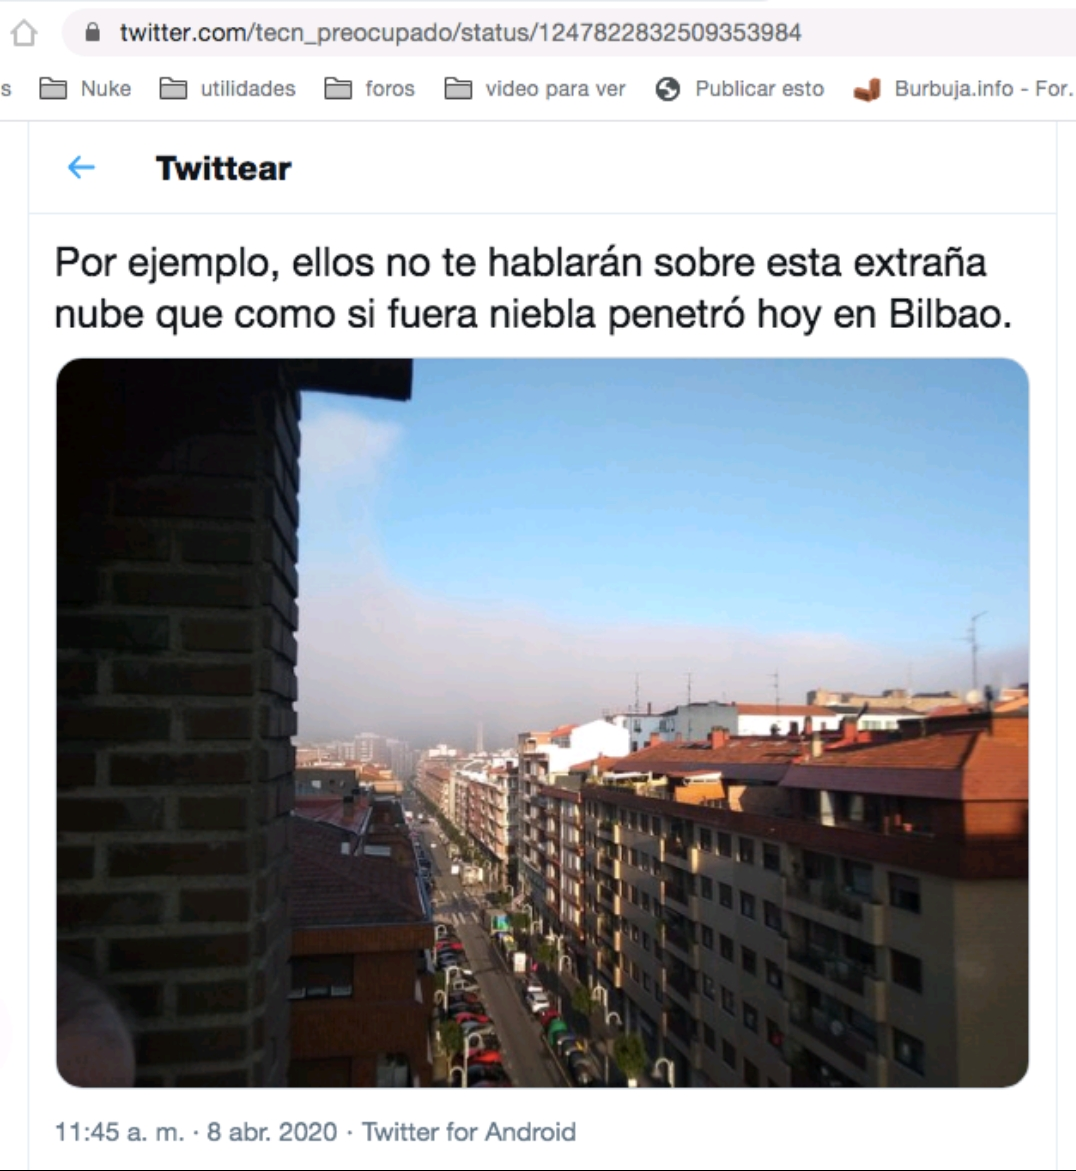The width and height of the screenshot is (1076, 1171).
Task: Click the Twitter for Android source link
Action: tap(469, 1132)
